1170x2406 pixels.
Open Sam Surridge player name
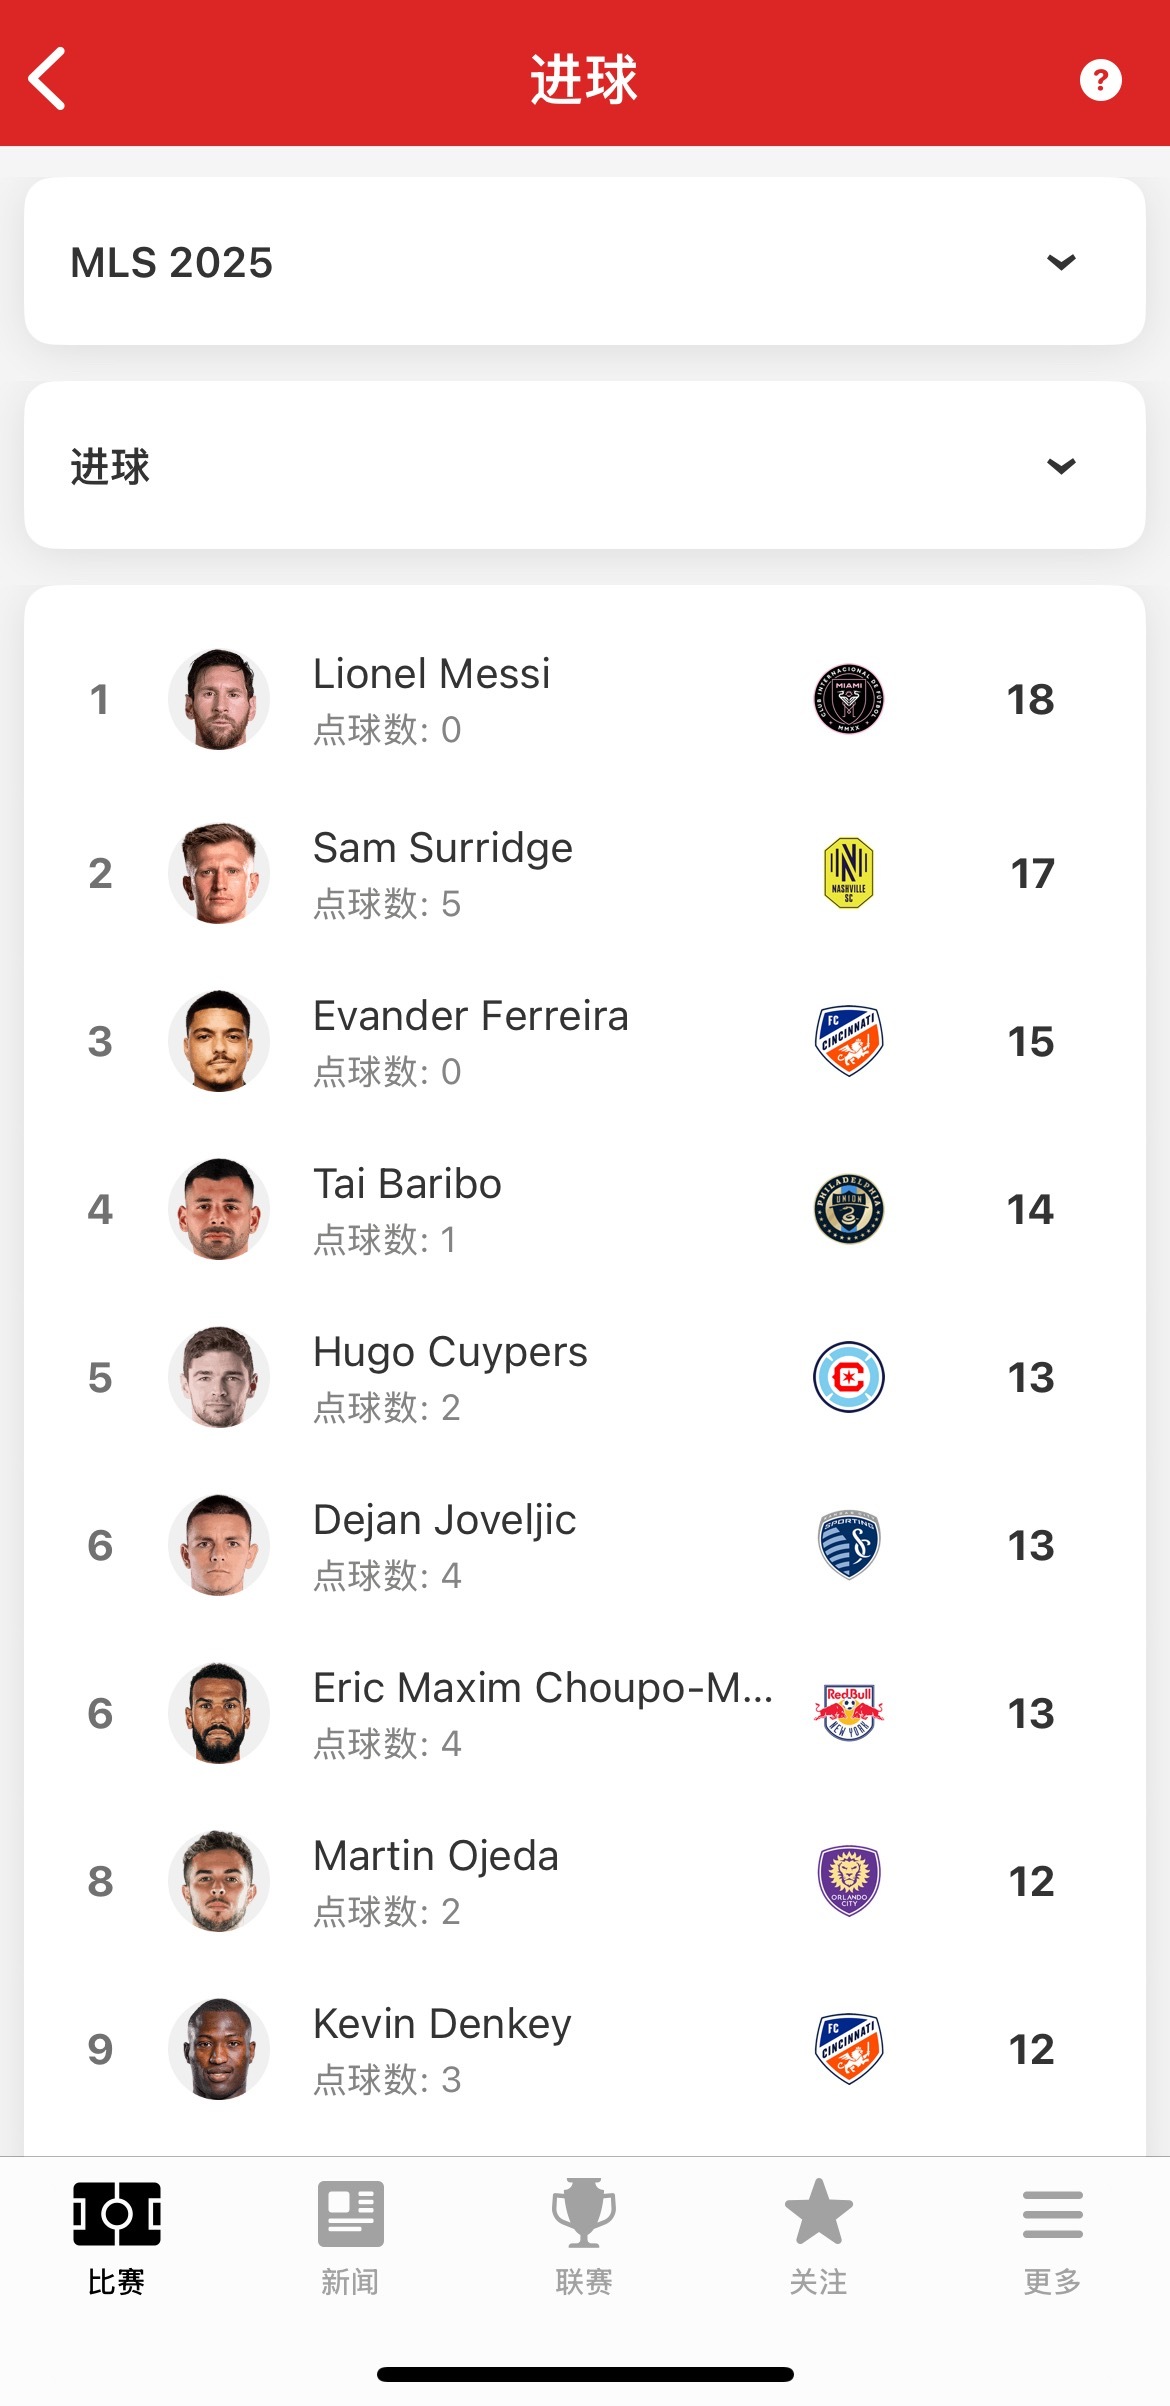point(443,848)
